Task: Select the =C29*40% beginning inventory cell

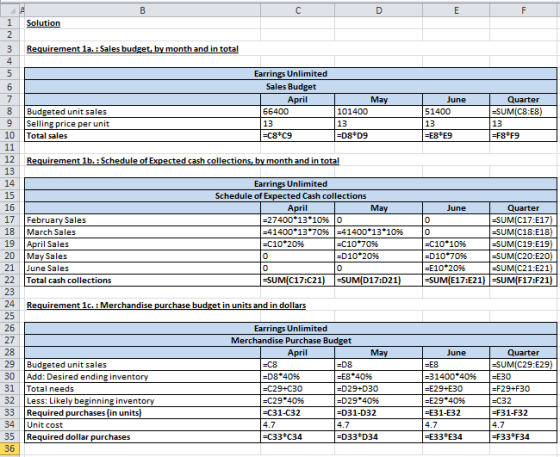Action: point(298,401)
